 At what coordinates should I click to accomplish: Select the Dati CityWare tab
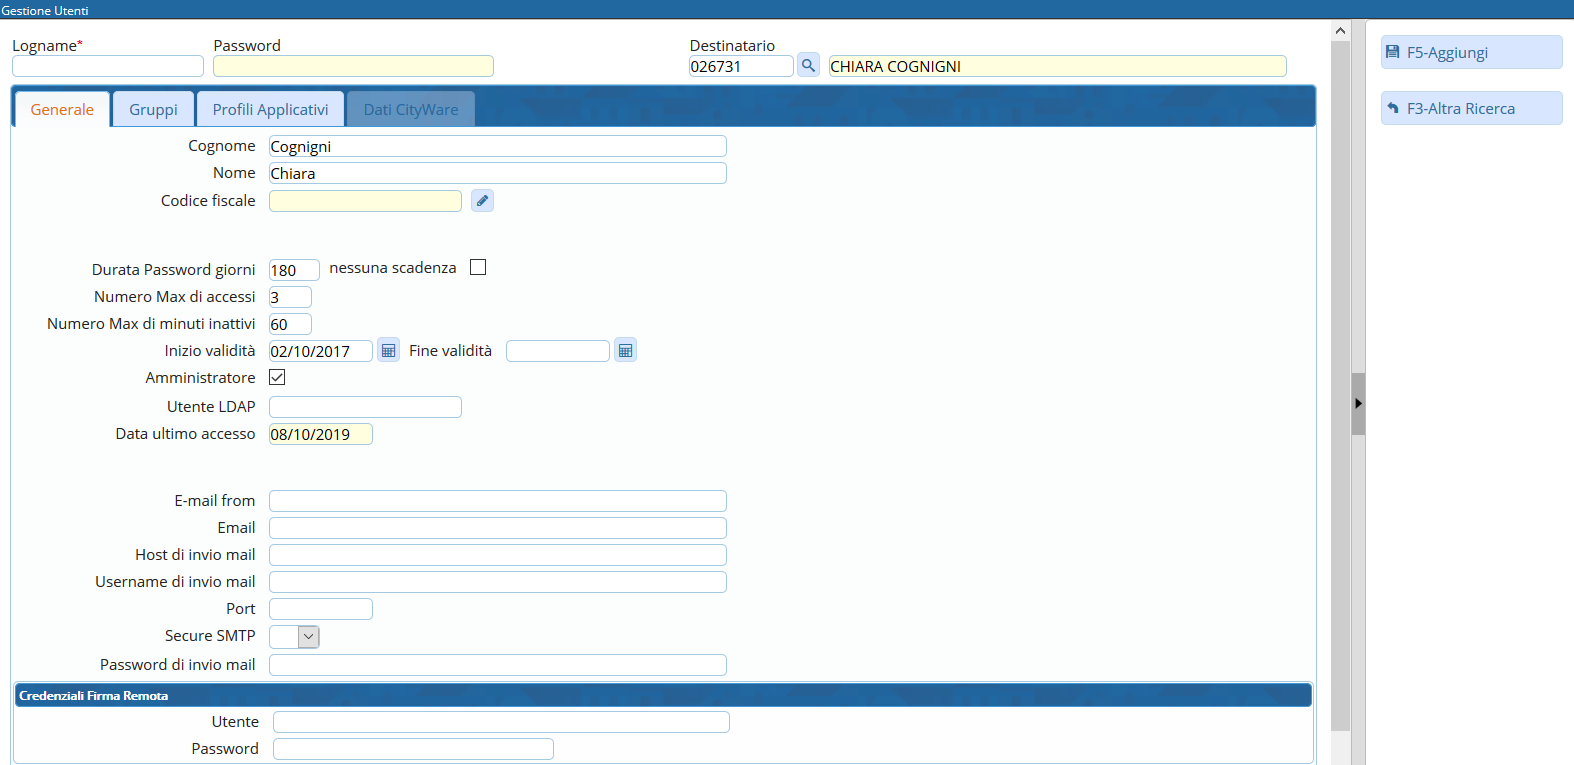tap(410, 110)
